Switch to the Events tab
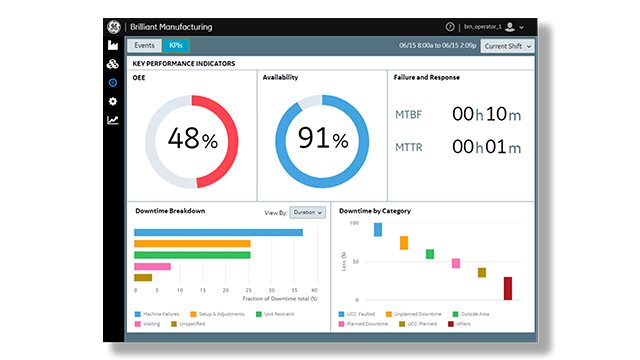This screenshot has width=640, height=360. coord(144,45)
